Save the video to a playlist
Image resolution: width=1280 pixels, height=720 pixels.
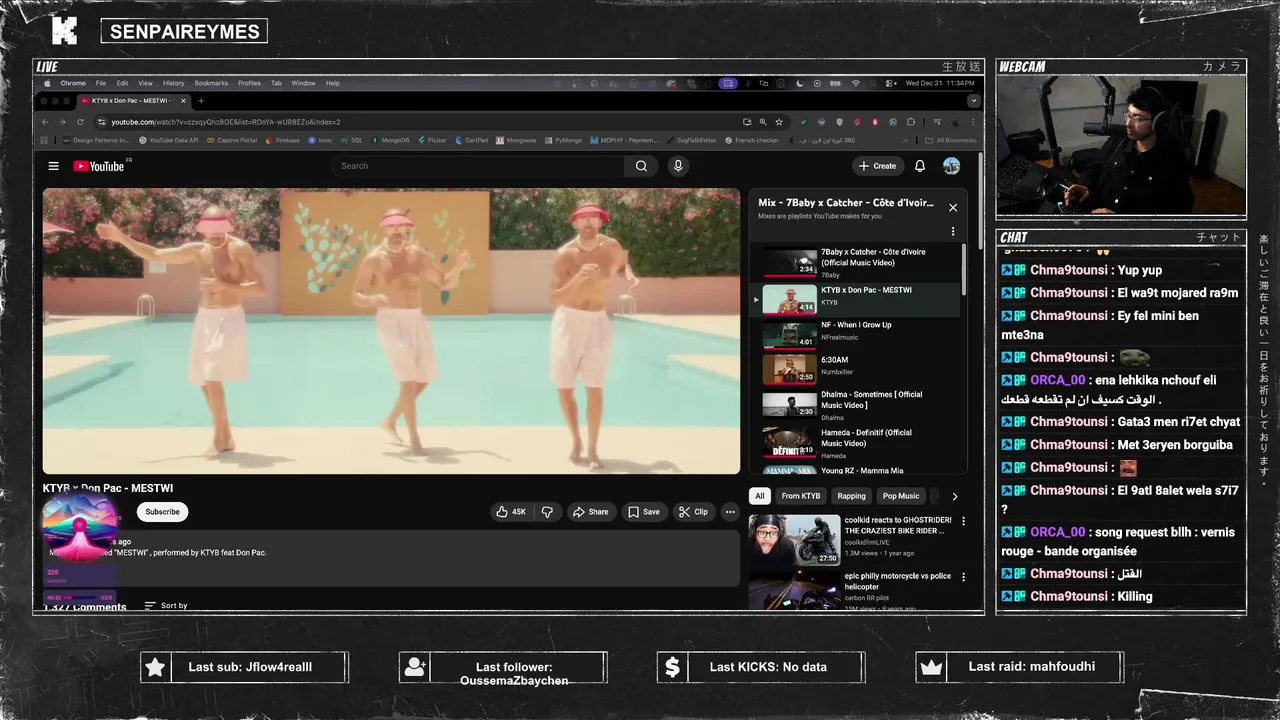644,512
